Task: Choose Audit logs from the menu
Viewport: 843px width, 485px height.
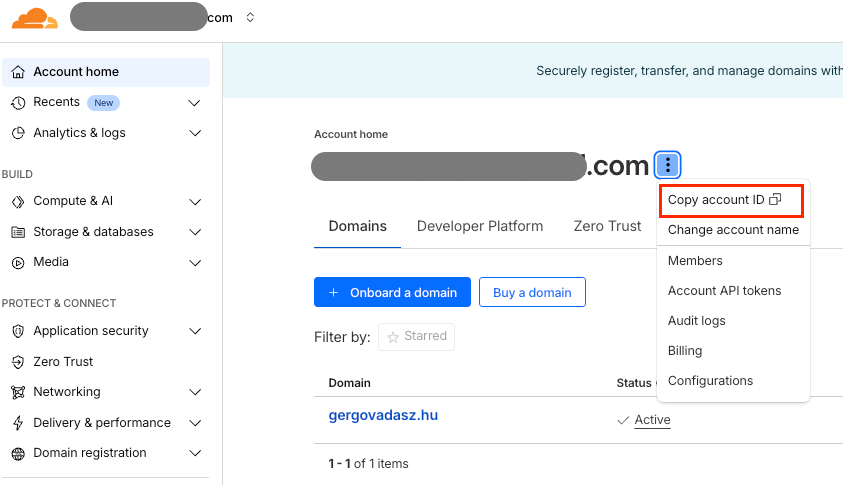Action: coord(696,321)
